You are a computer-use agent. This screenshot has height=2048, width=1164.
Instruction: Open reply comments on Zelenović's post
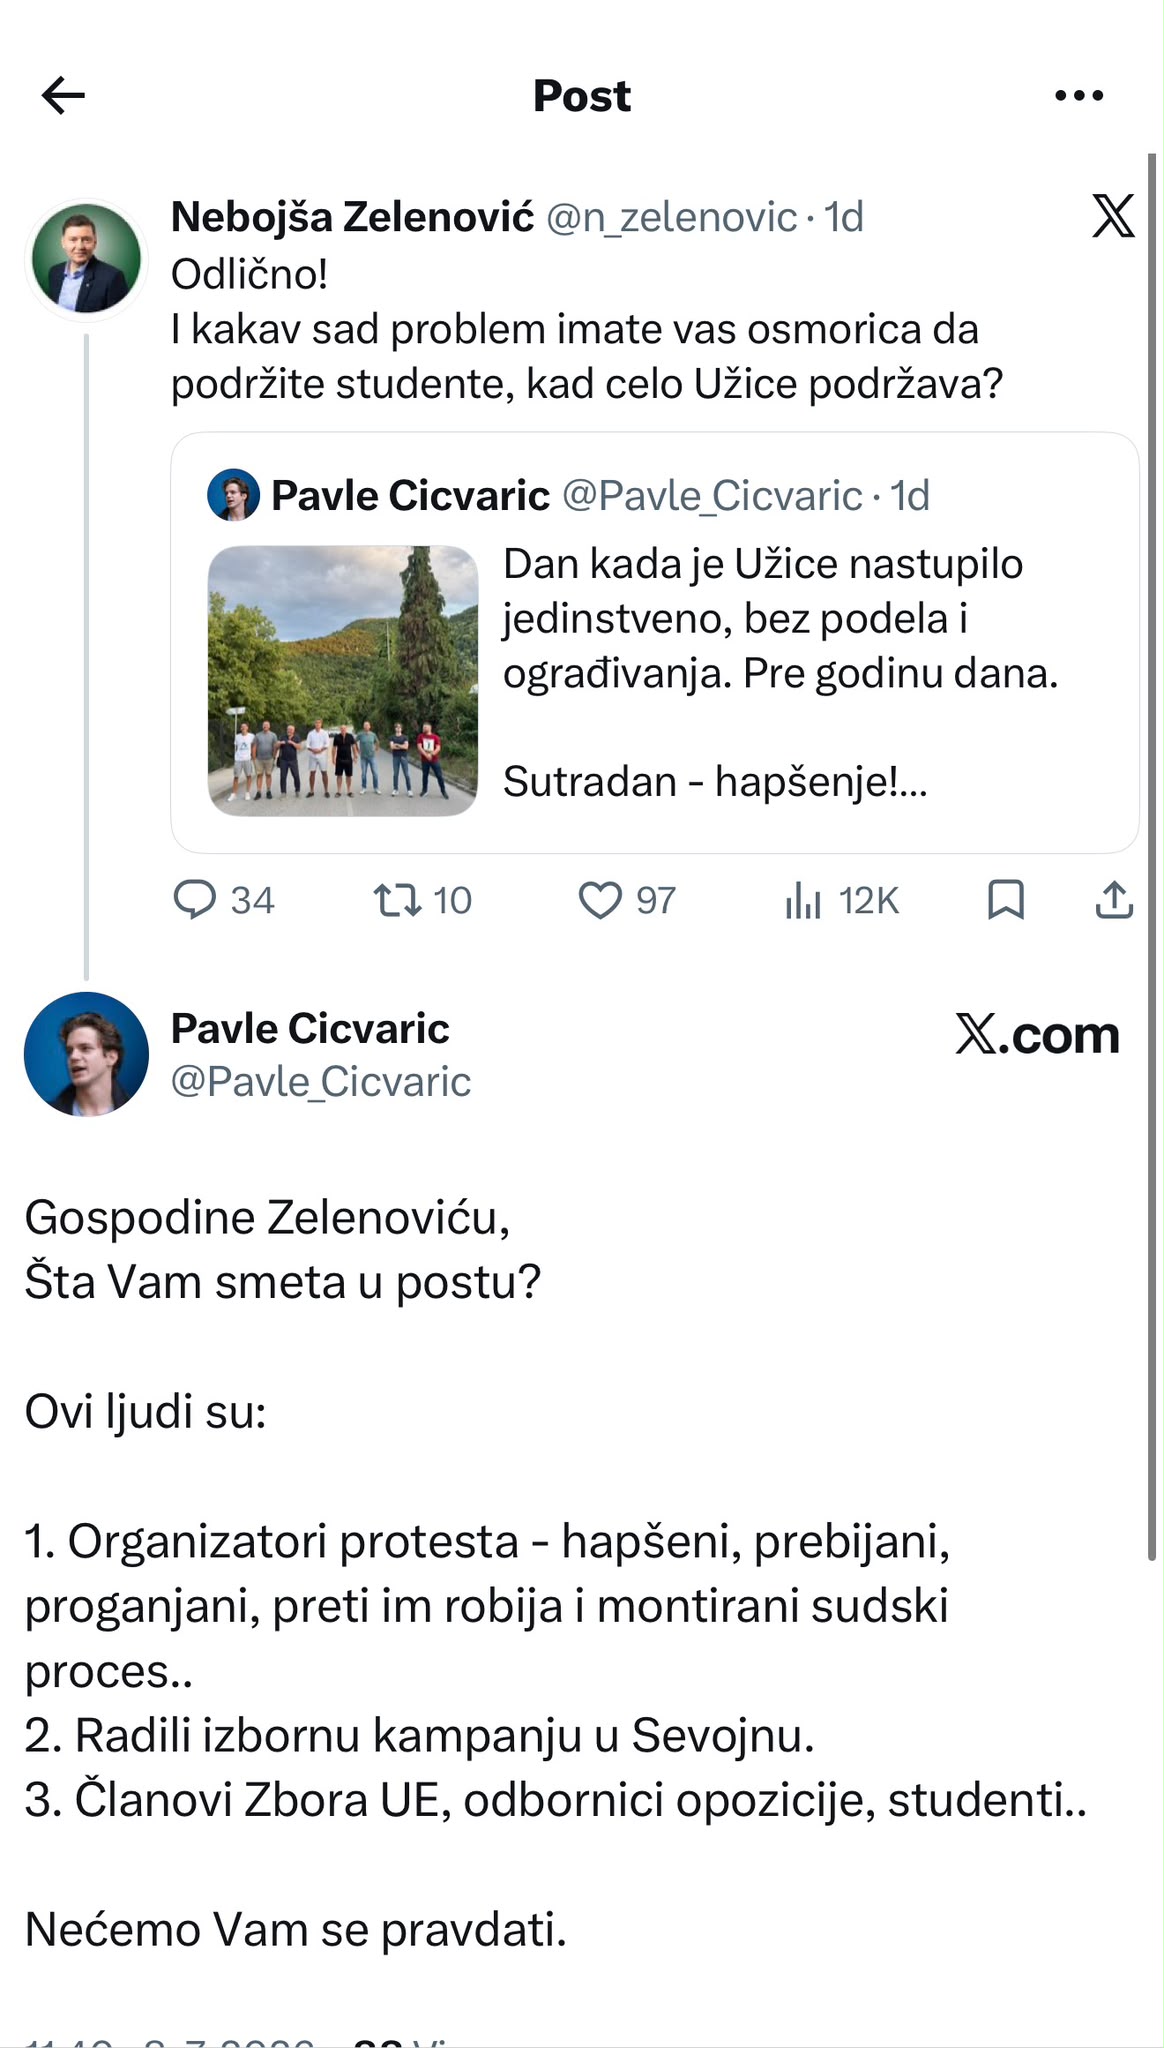click(x=224, y=900)
